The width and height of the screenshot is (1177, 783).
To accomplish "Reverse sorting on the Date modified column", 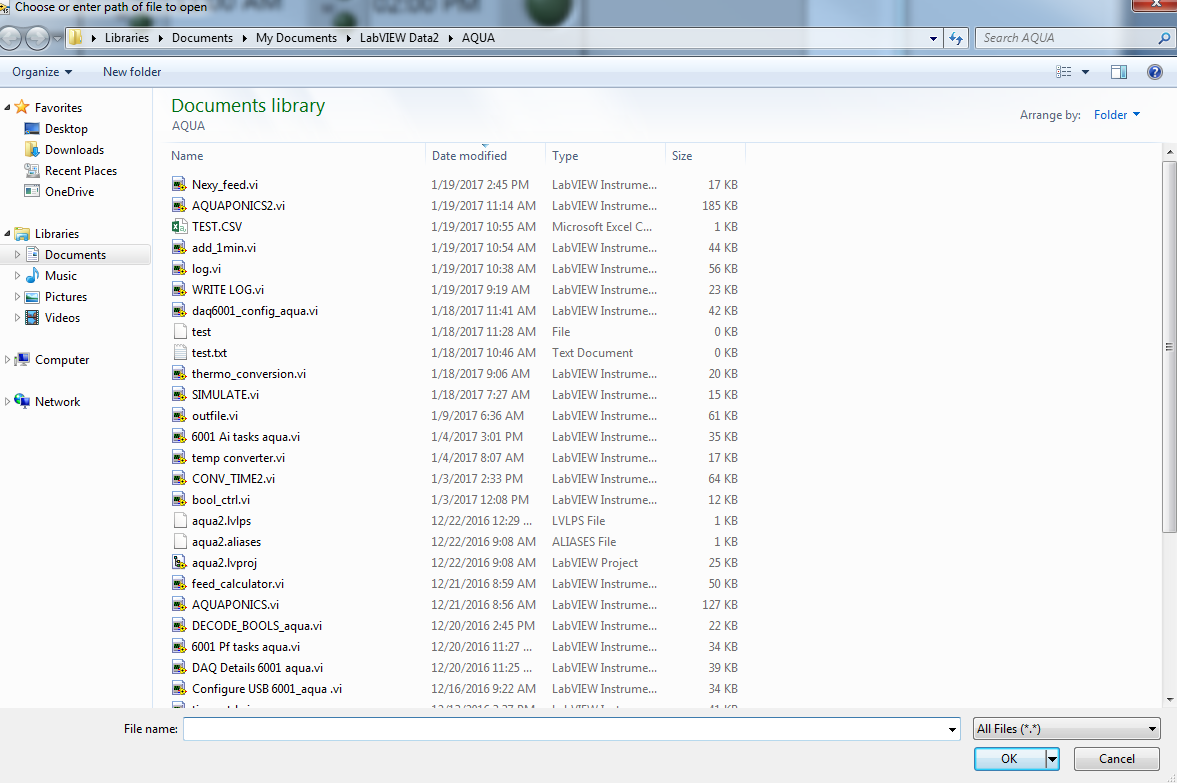I will click(x=469, y=155).
